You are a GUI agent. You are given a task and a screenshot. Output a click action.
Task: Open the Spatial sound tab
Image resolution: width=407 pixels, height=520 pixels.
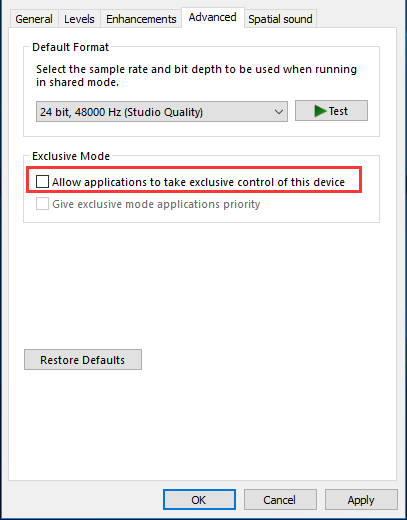(280, 19)
